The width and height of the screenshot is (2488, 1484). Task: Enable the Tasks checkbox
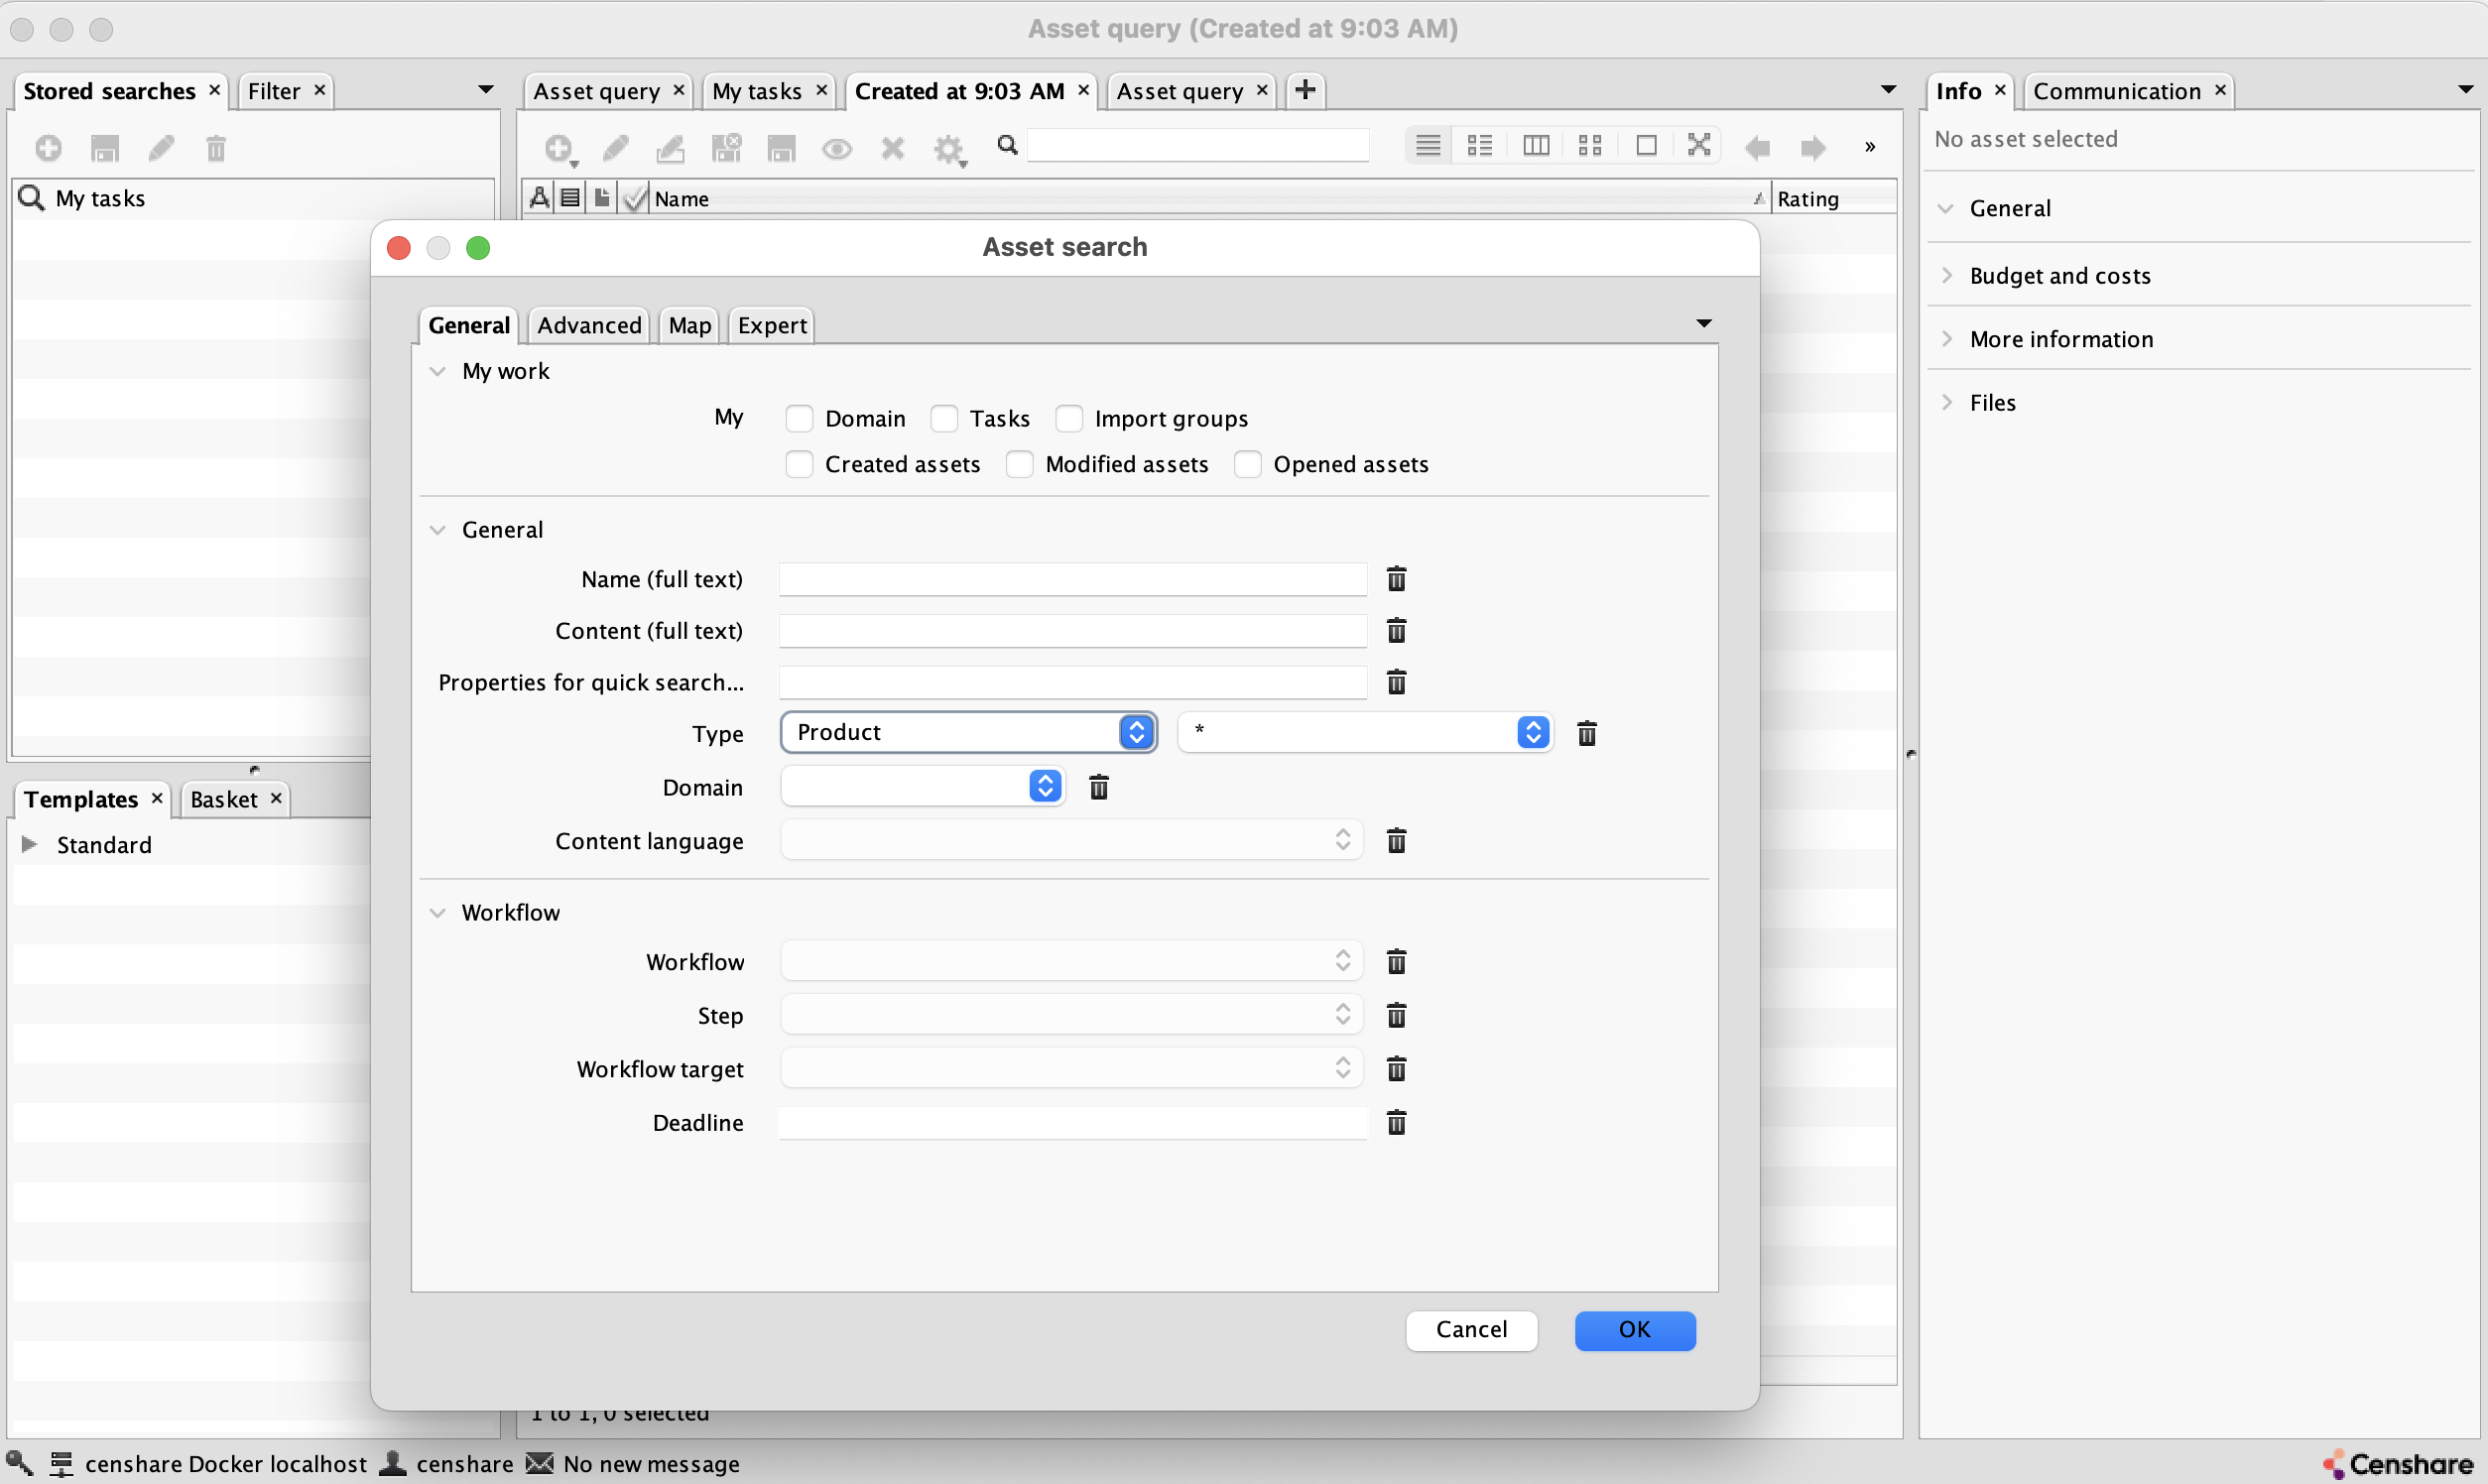[x=943, y=418]
